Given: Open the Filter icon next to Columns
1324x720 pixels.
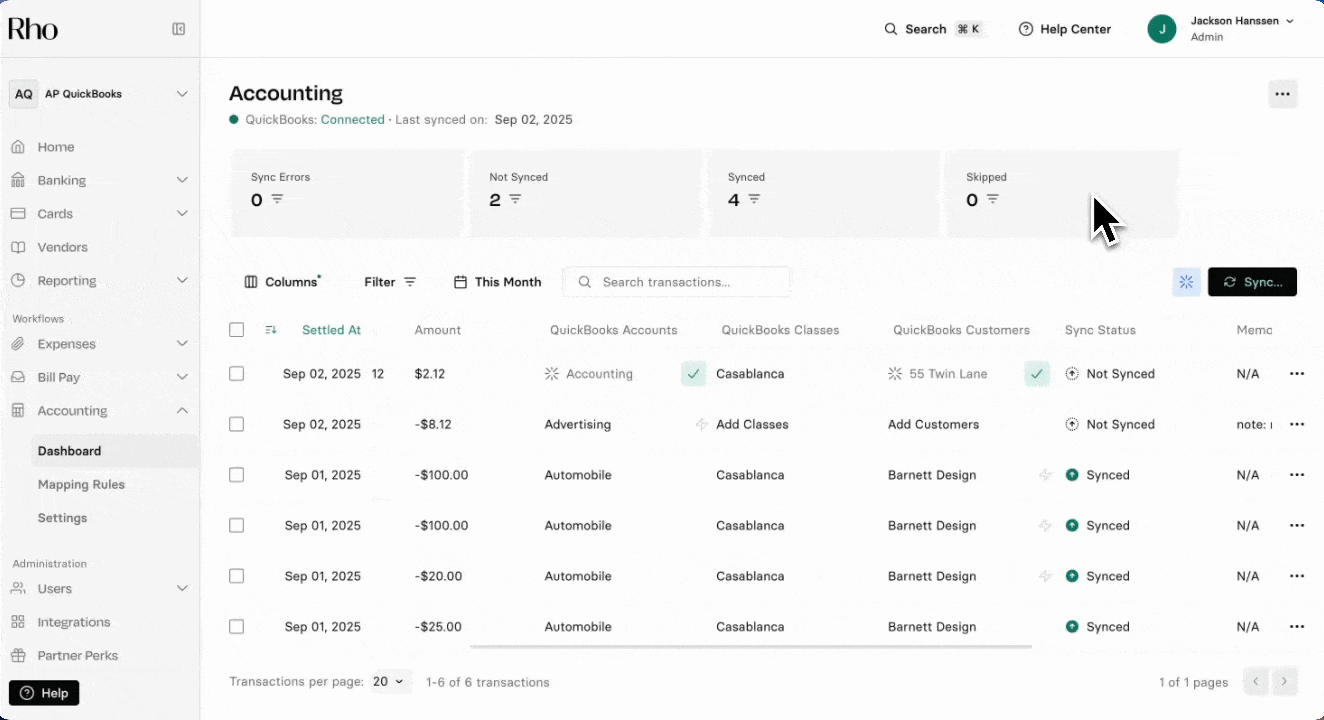Looking at the screenshot, I should 411,282.
